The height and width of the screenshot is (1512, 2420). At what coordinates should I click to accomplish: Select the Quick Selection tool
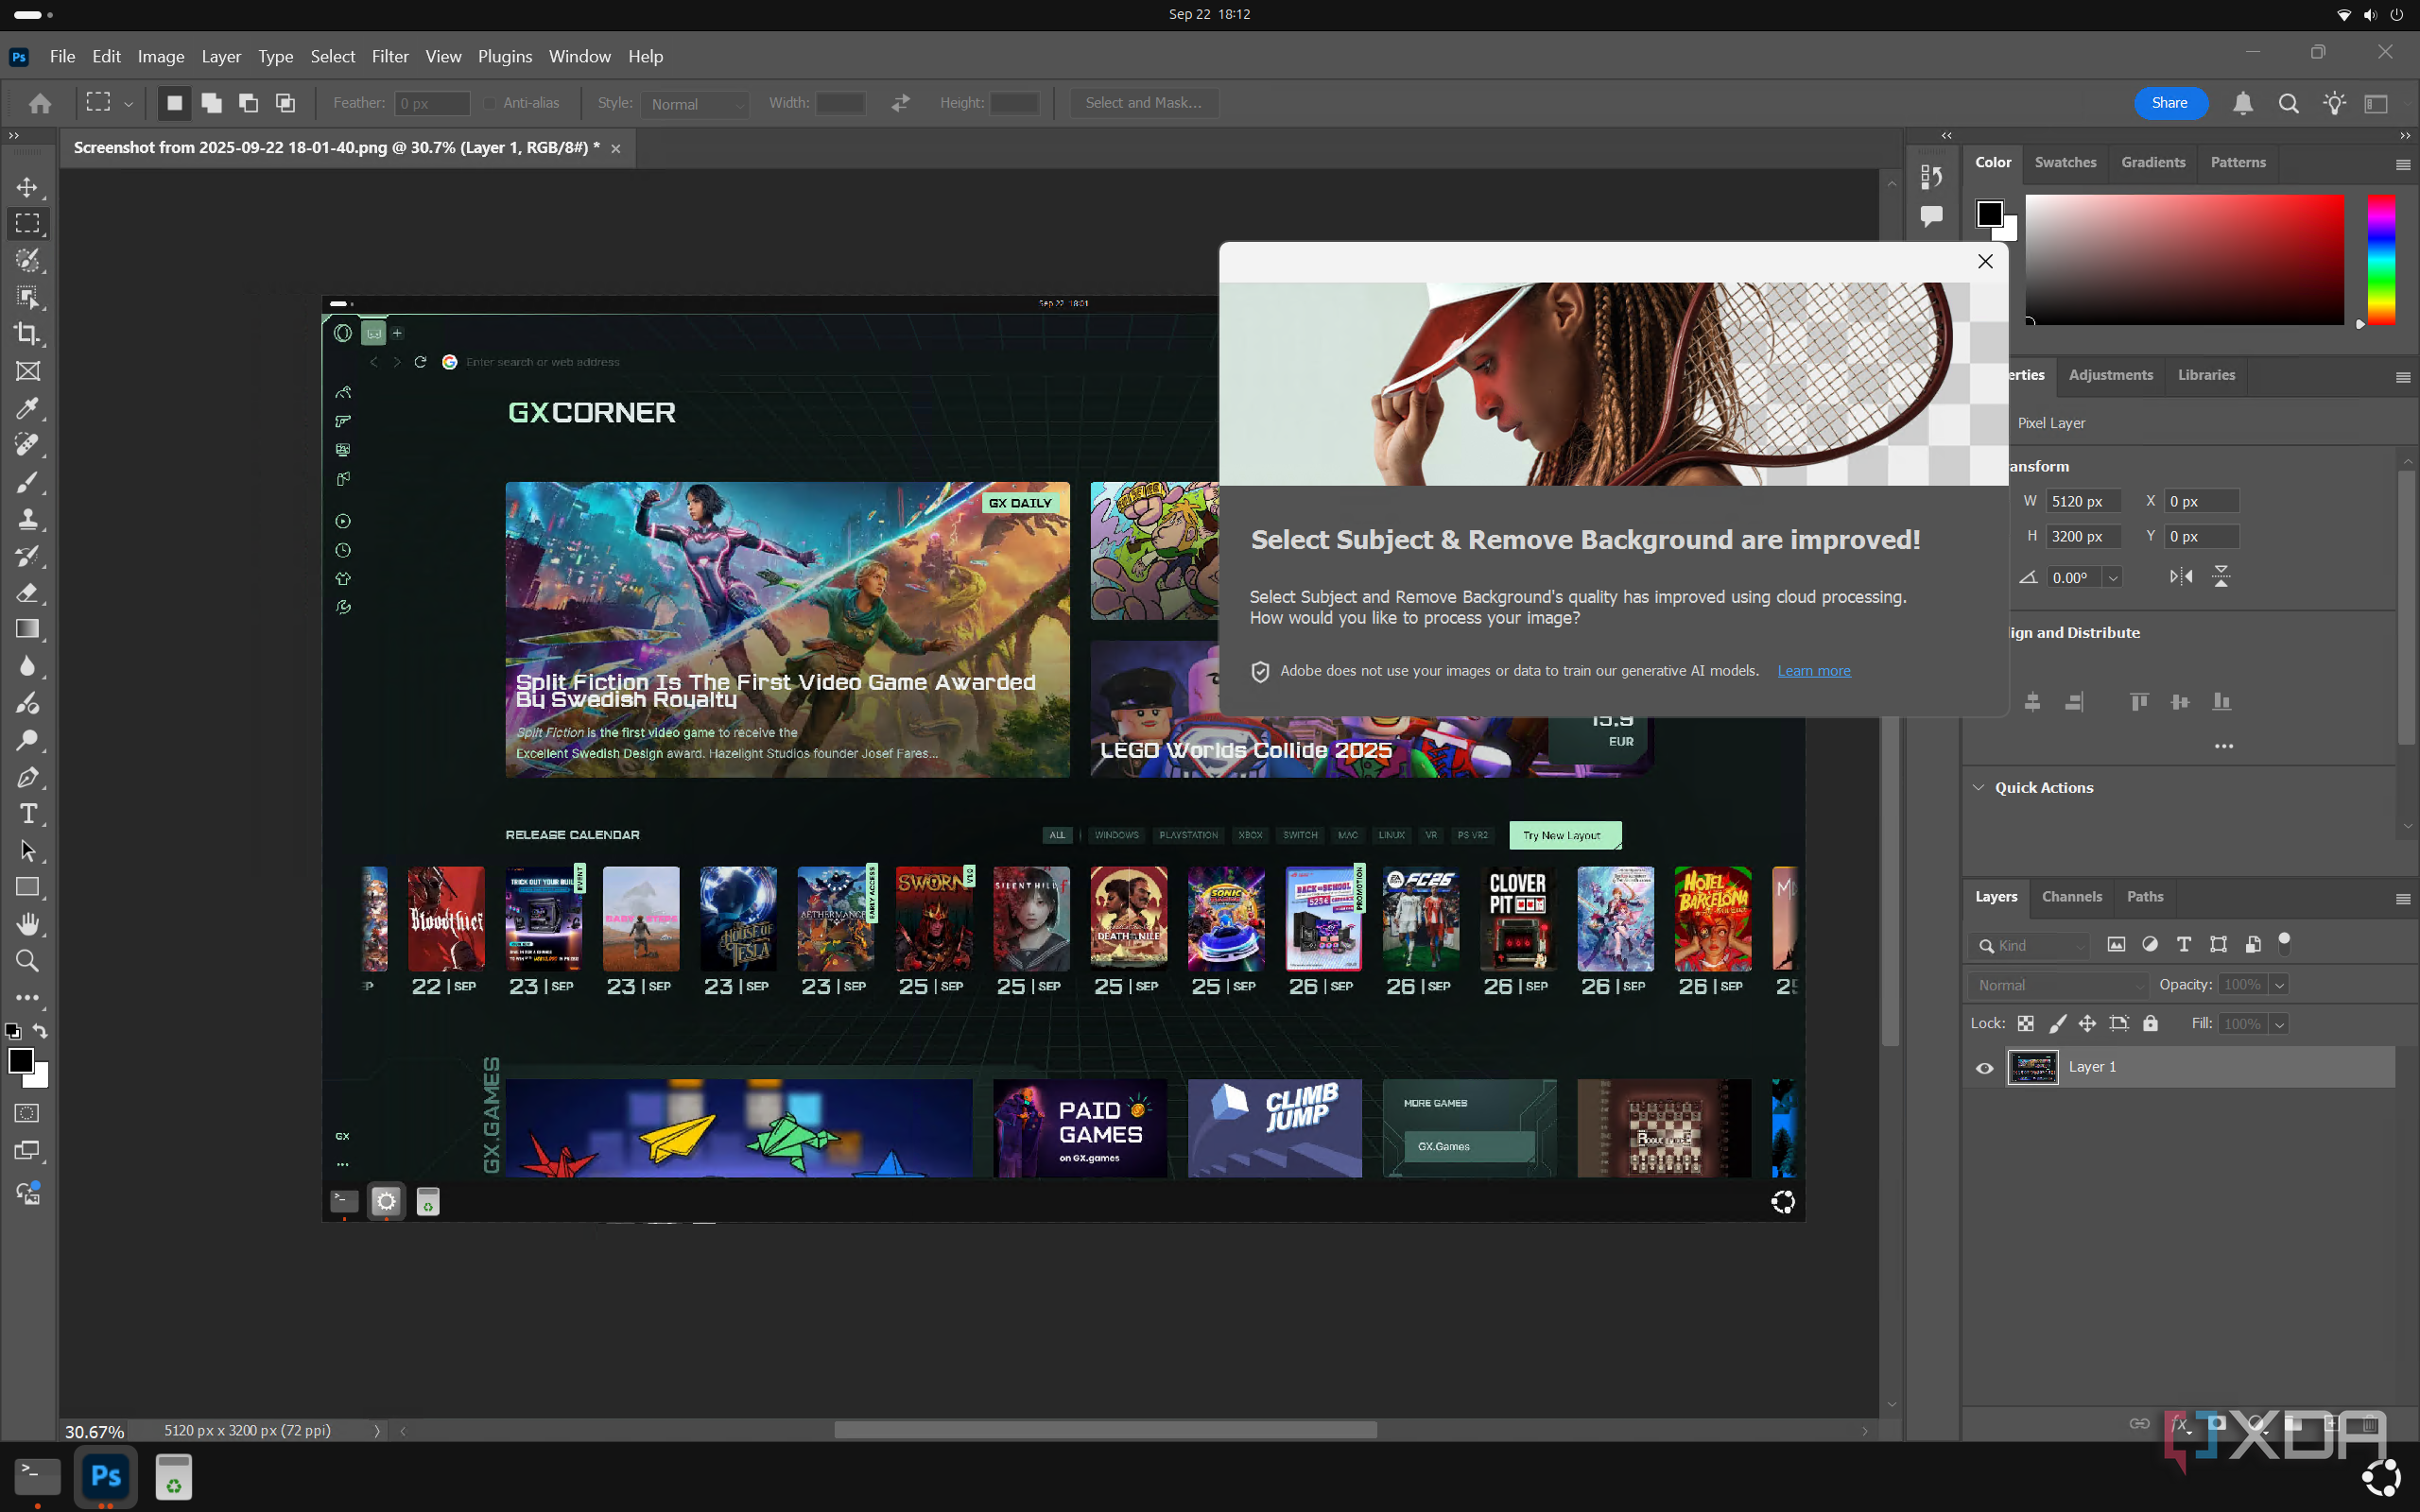27,260
